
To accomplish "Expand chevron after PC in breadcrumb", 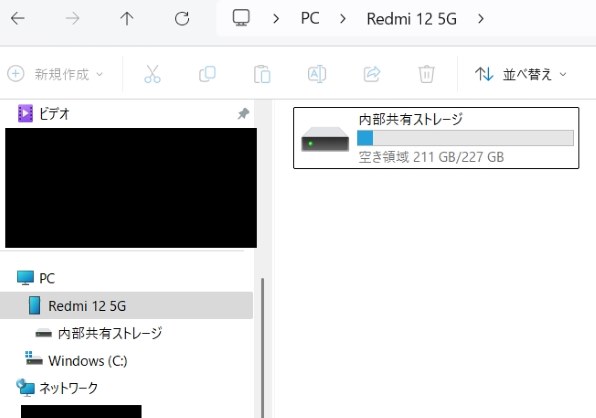I will tap(343, 19).
